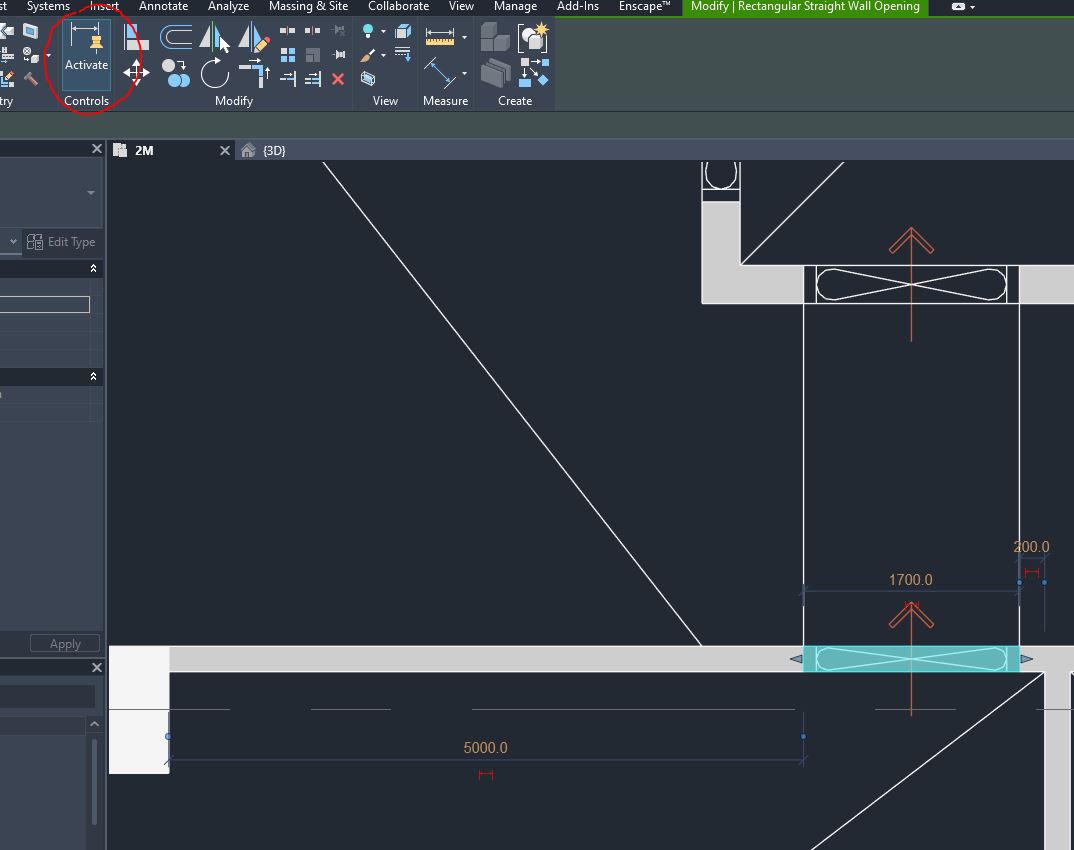Pick the Trim/Extend to Corner tool
Screen dimensions: 1074x850
pos(254,73)
